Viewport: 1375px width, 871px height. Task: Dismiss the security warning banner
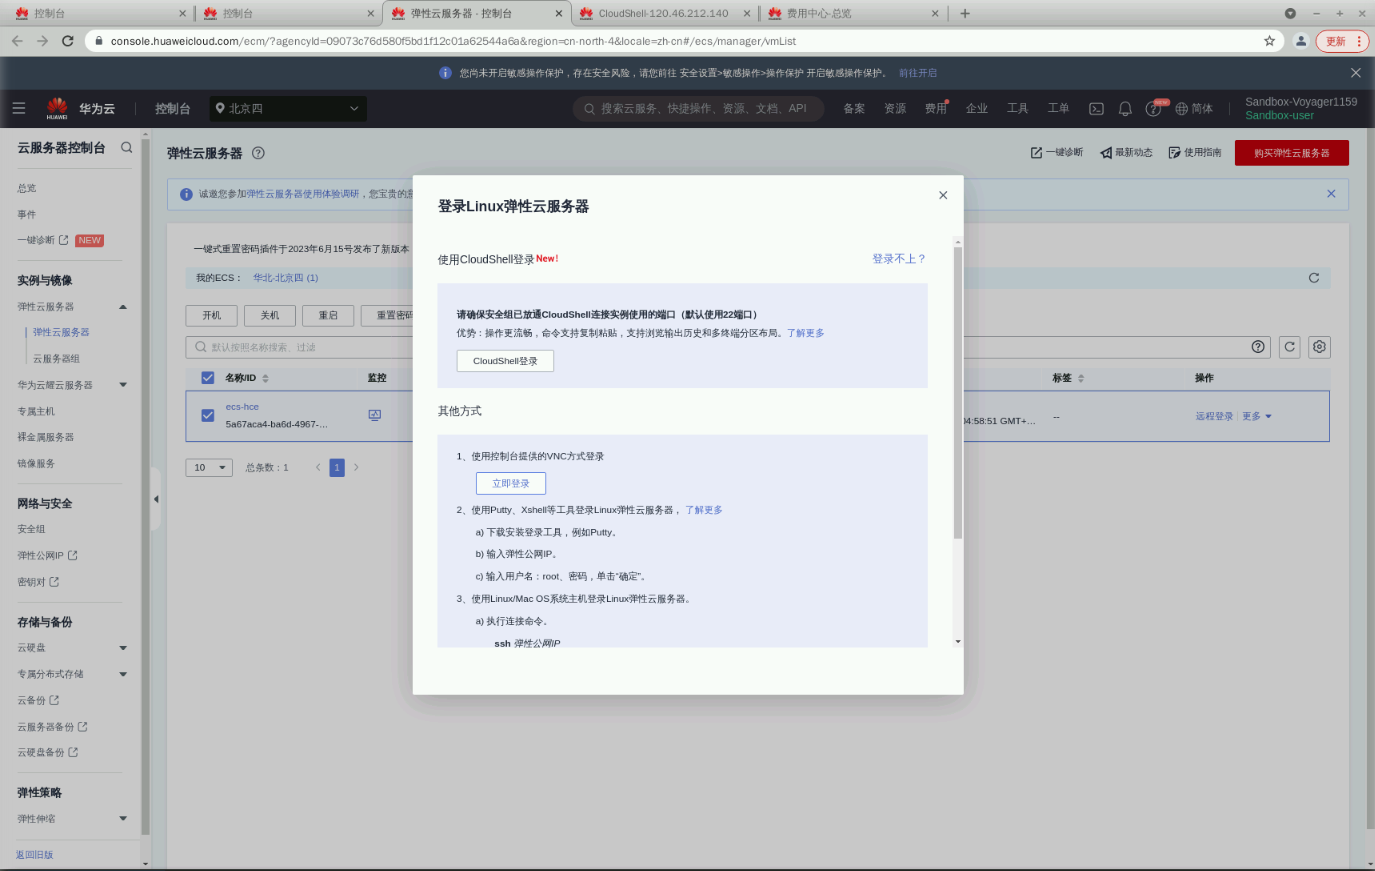click(1356, 73)
